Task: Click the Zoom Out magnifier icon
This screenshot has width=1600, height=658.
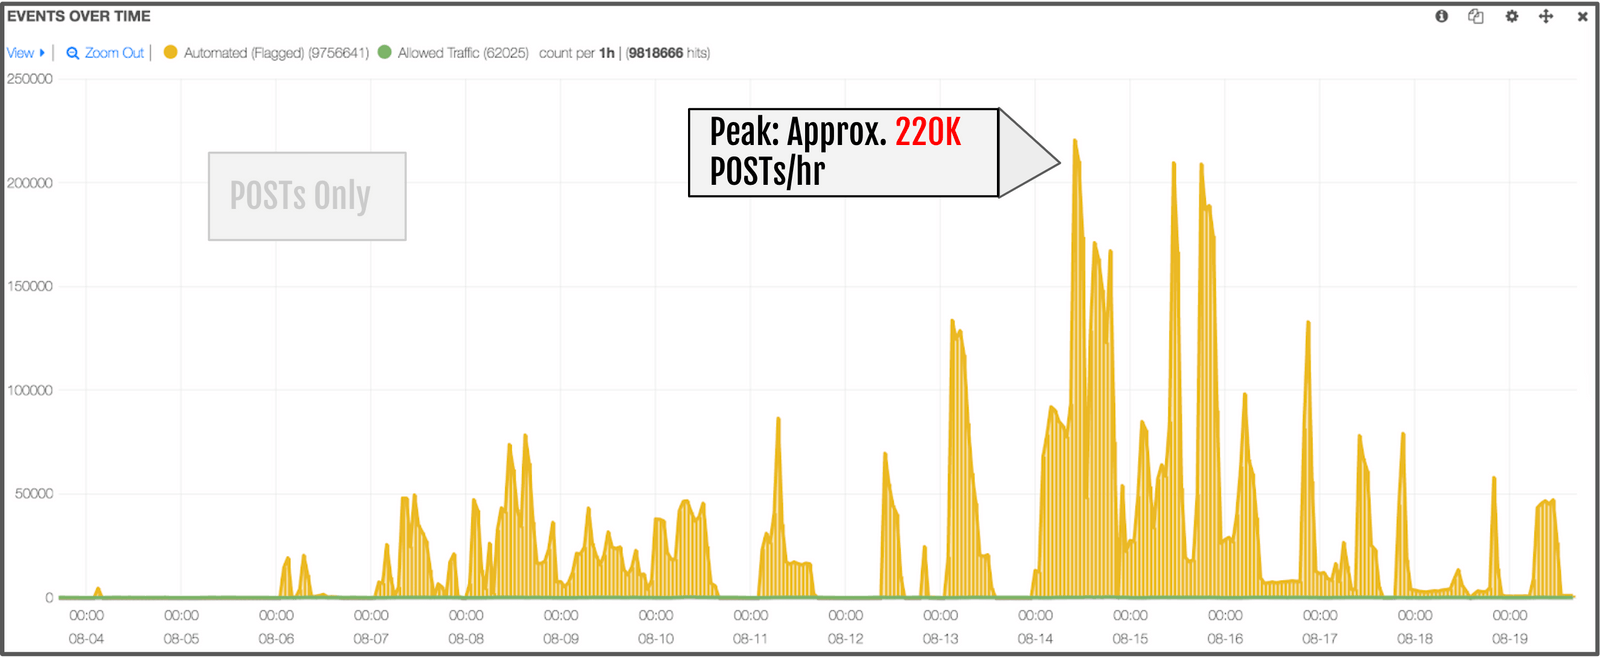Action: click(73, 53)
